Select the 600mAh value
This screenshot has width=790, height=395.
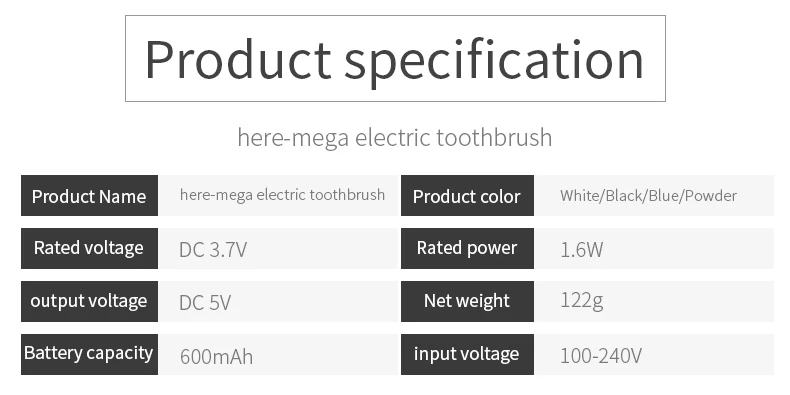click(217, 357)
